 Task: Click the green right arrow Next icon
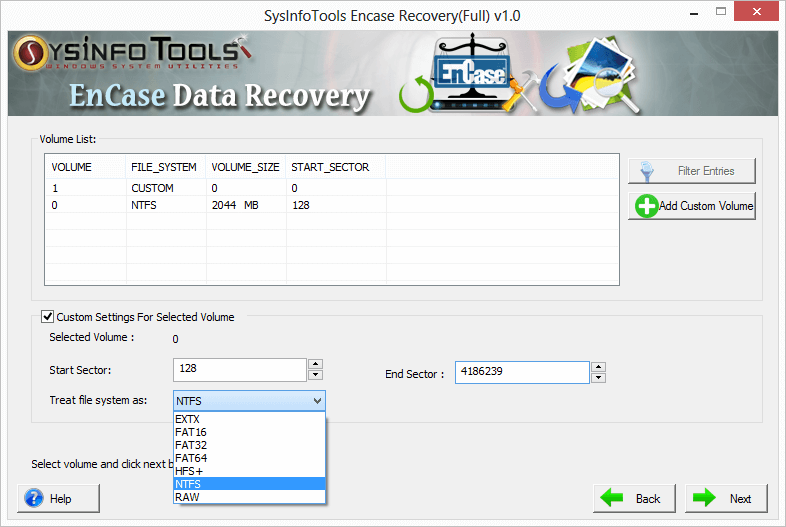tap(704, 497)
